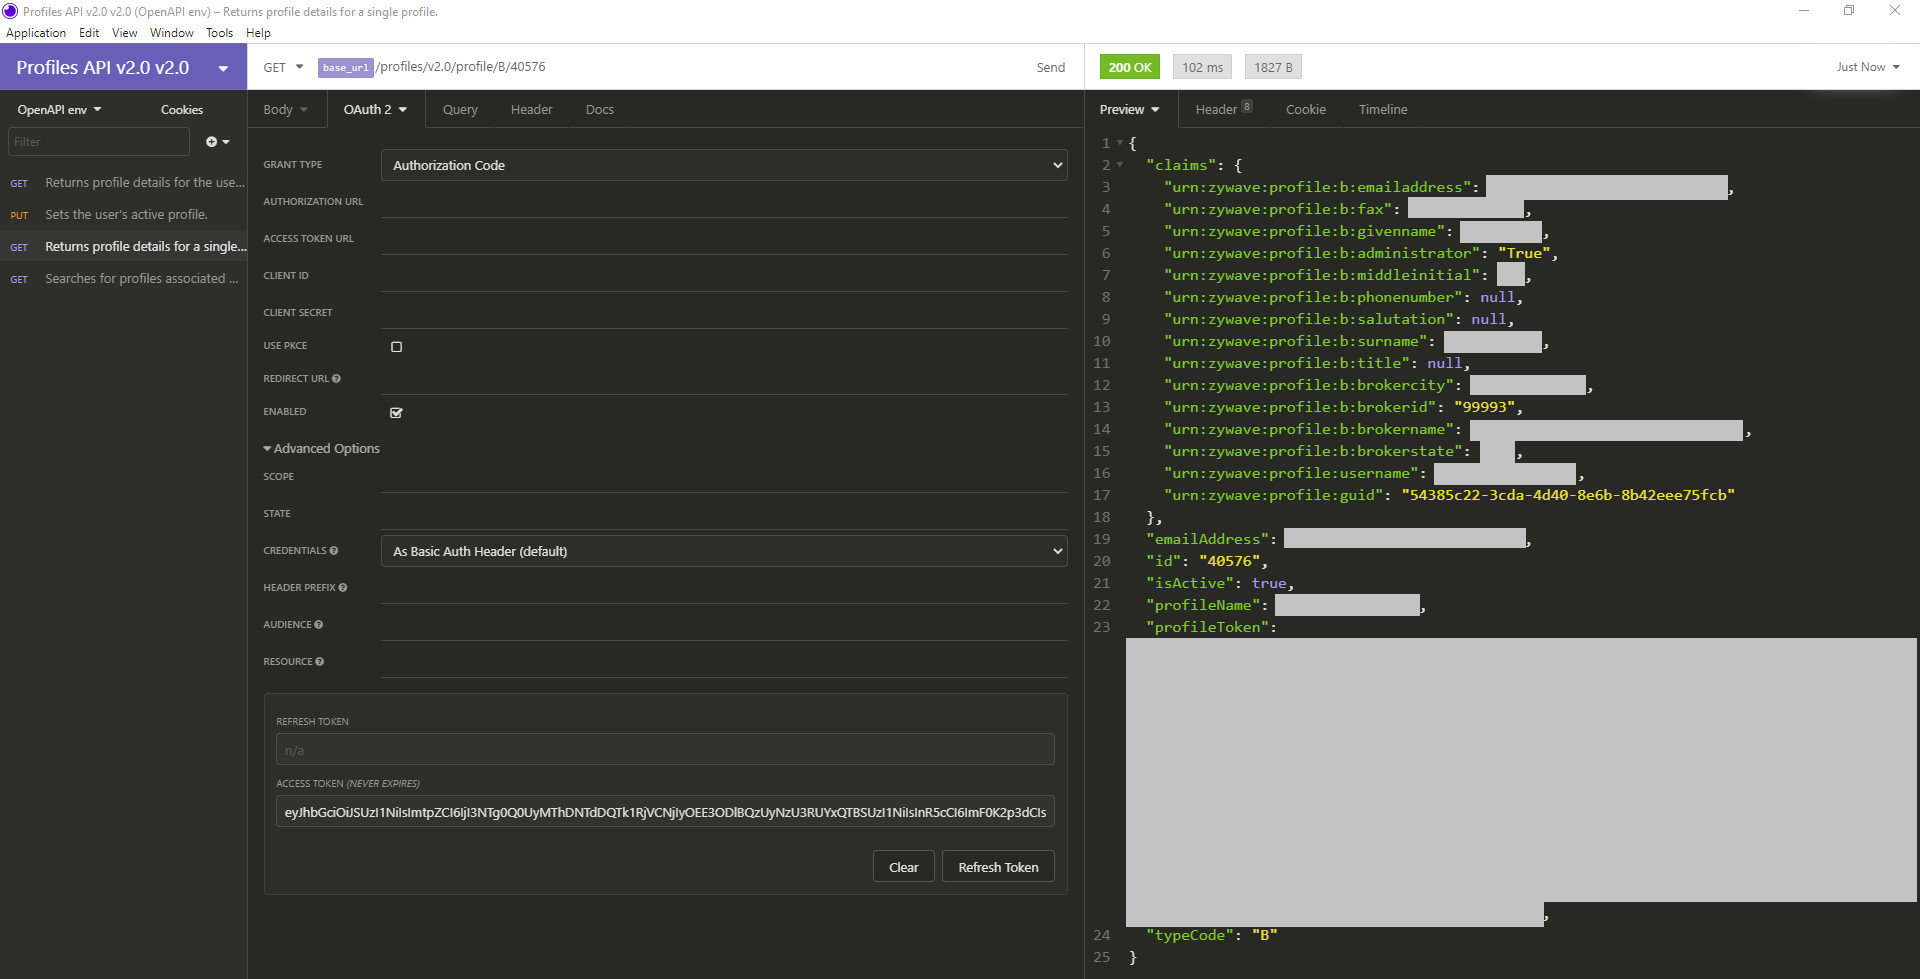Click the Insomnia app logo icon
This screenshot has width=1920, height=979.
[10, 11]
